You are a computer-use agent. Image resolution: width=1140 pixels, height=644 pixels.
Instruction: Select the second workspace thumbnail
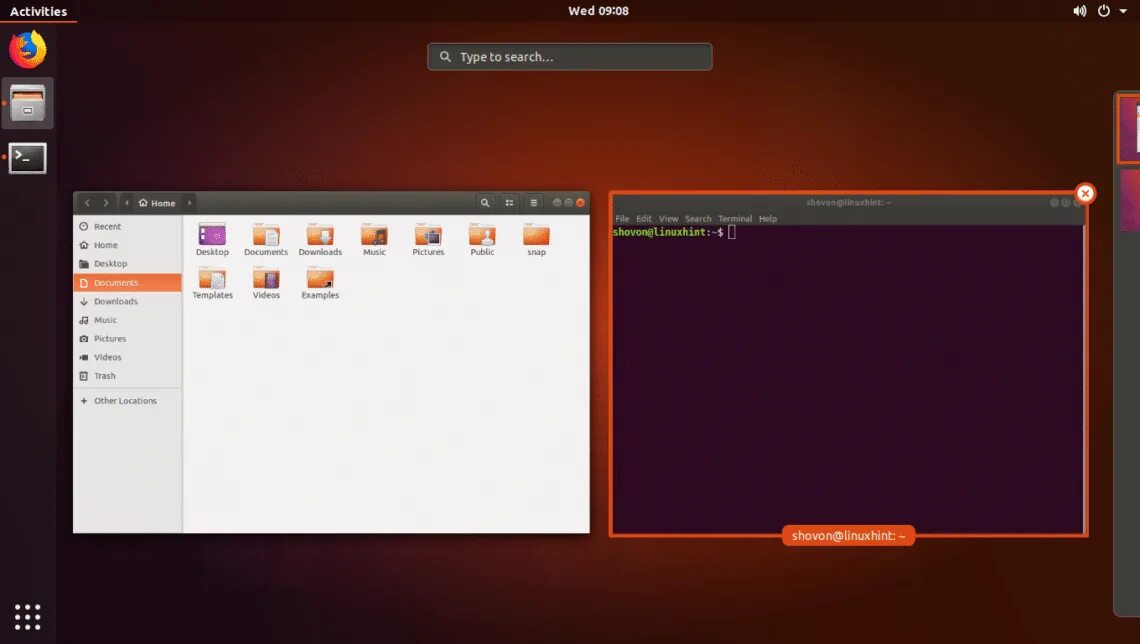coord(1131,199)
